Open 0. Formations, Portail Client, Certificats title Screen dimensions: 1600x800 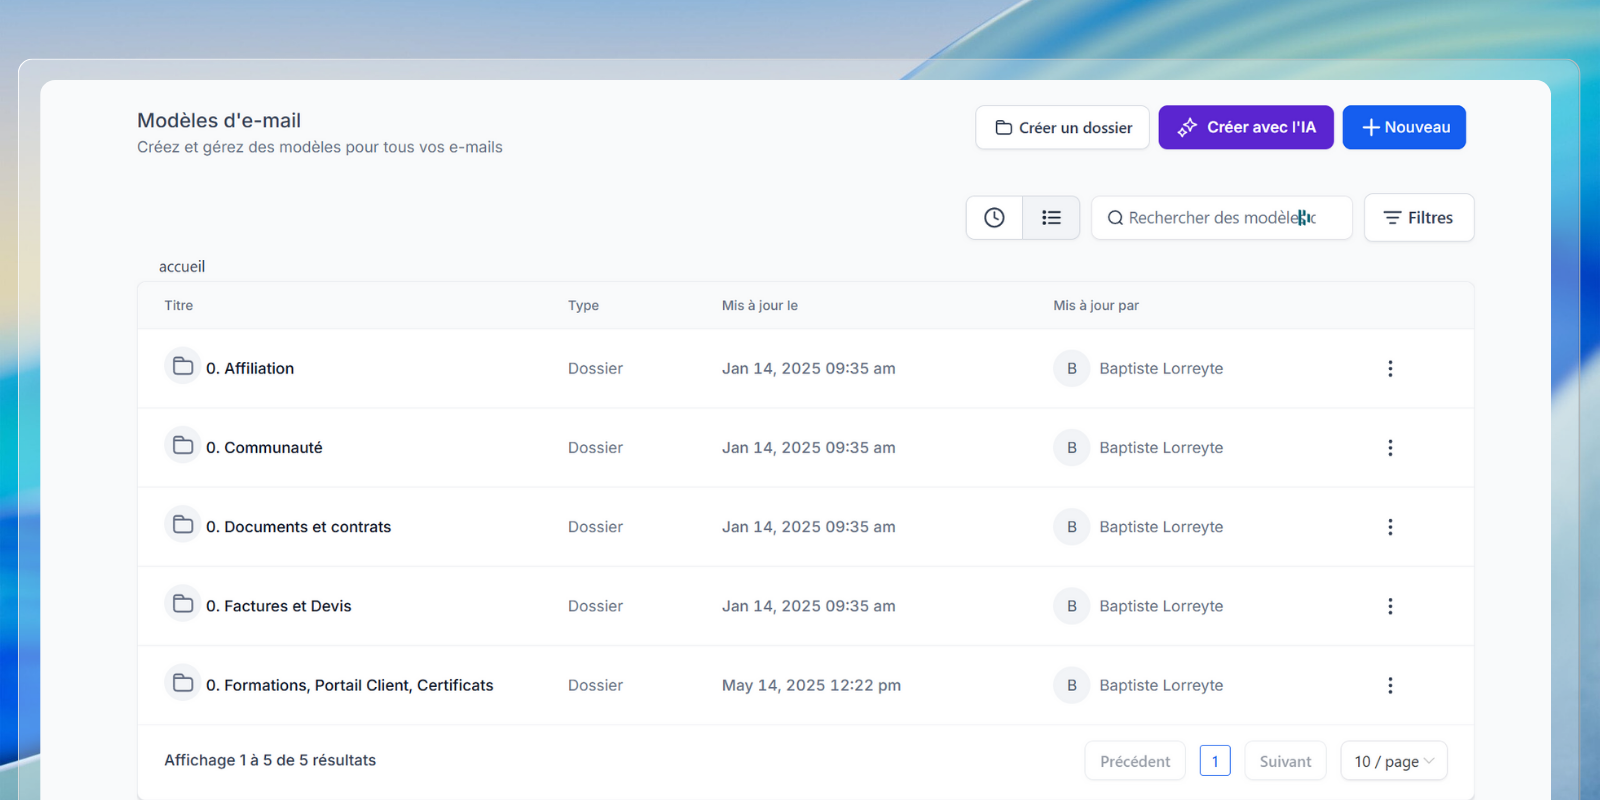[350, 685]
